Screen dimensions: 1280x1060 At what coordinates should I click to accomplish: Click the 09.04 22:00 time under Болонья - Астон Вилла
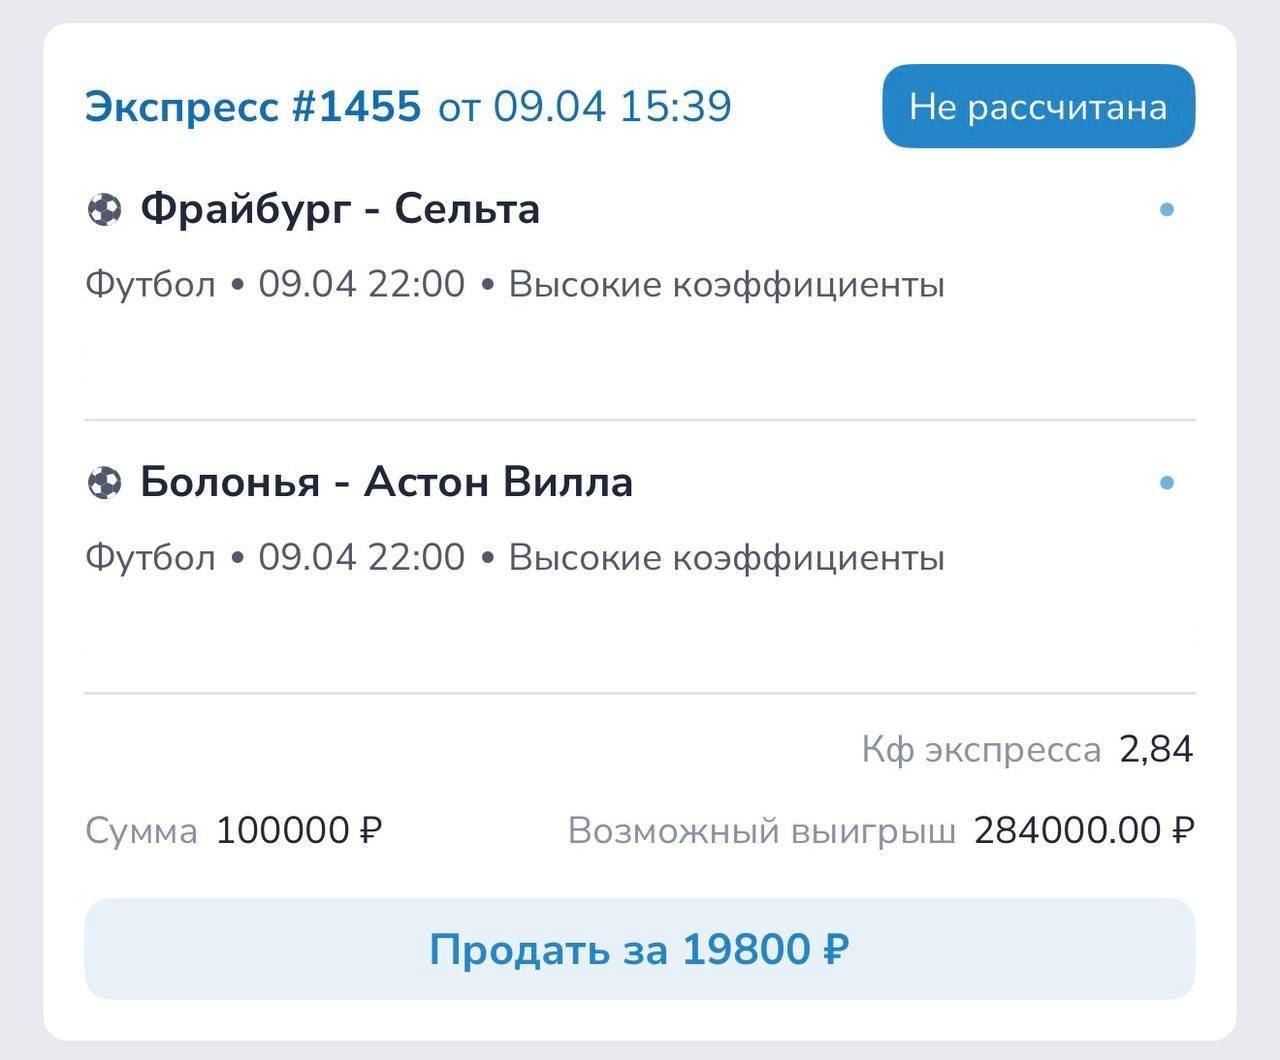point(362,557)
